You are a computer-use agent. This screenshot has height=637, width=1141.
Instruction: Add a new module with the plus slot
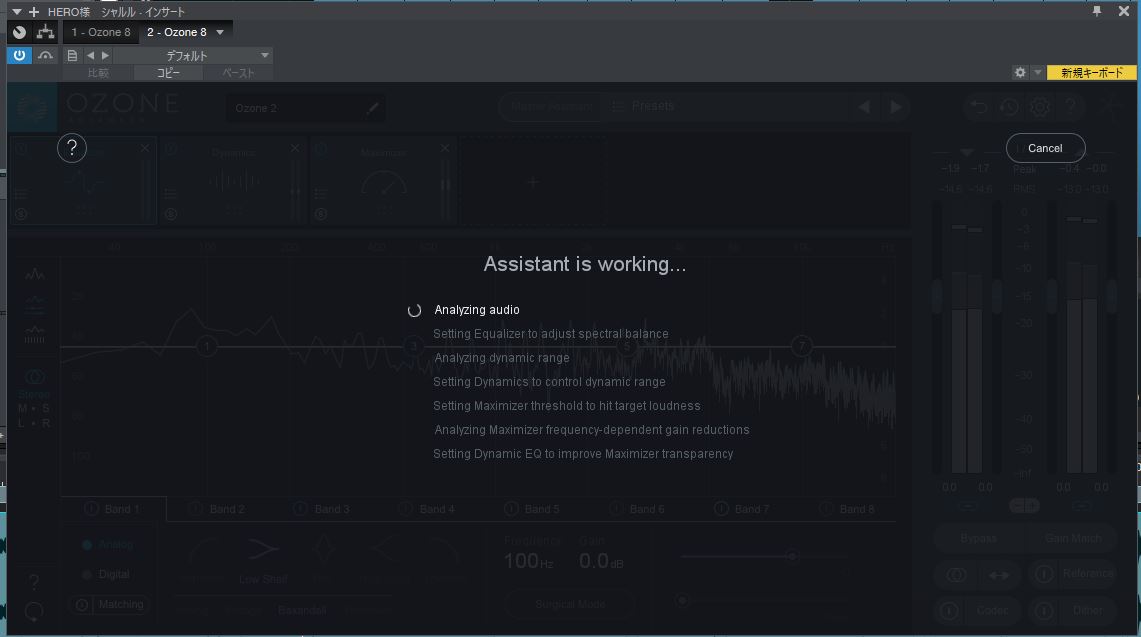click(x=533, y=182)
